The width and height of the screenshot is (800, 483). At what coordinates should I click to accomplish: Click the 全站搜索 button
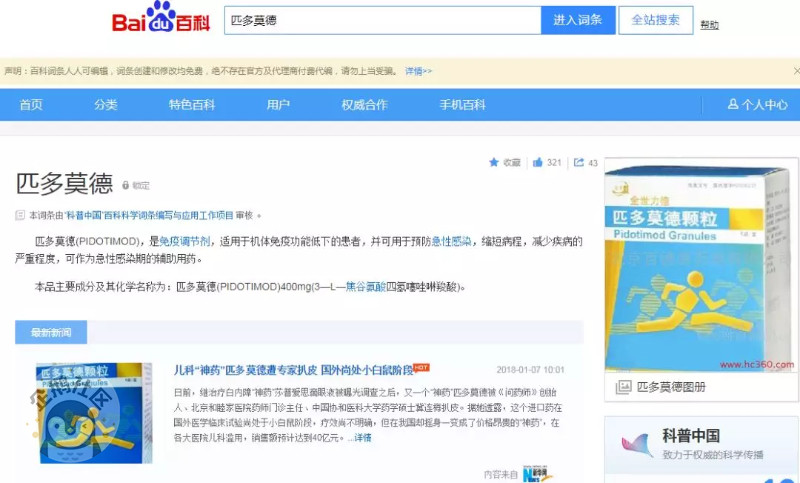pos(656,20)
